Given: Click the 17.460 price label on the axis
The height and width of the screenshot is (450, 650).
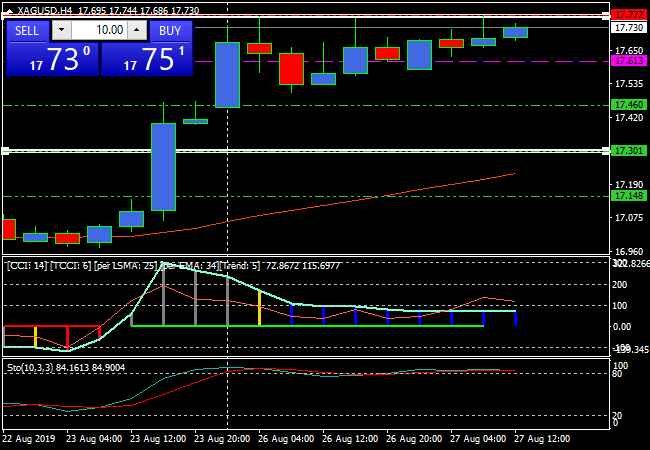Looking at the screenshot, I should pos(629,105).
